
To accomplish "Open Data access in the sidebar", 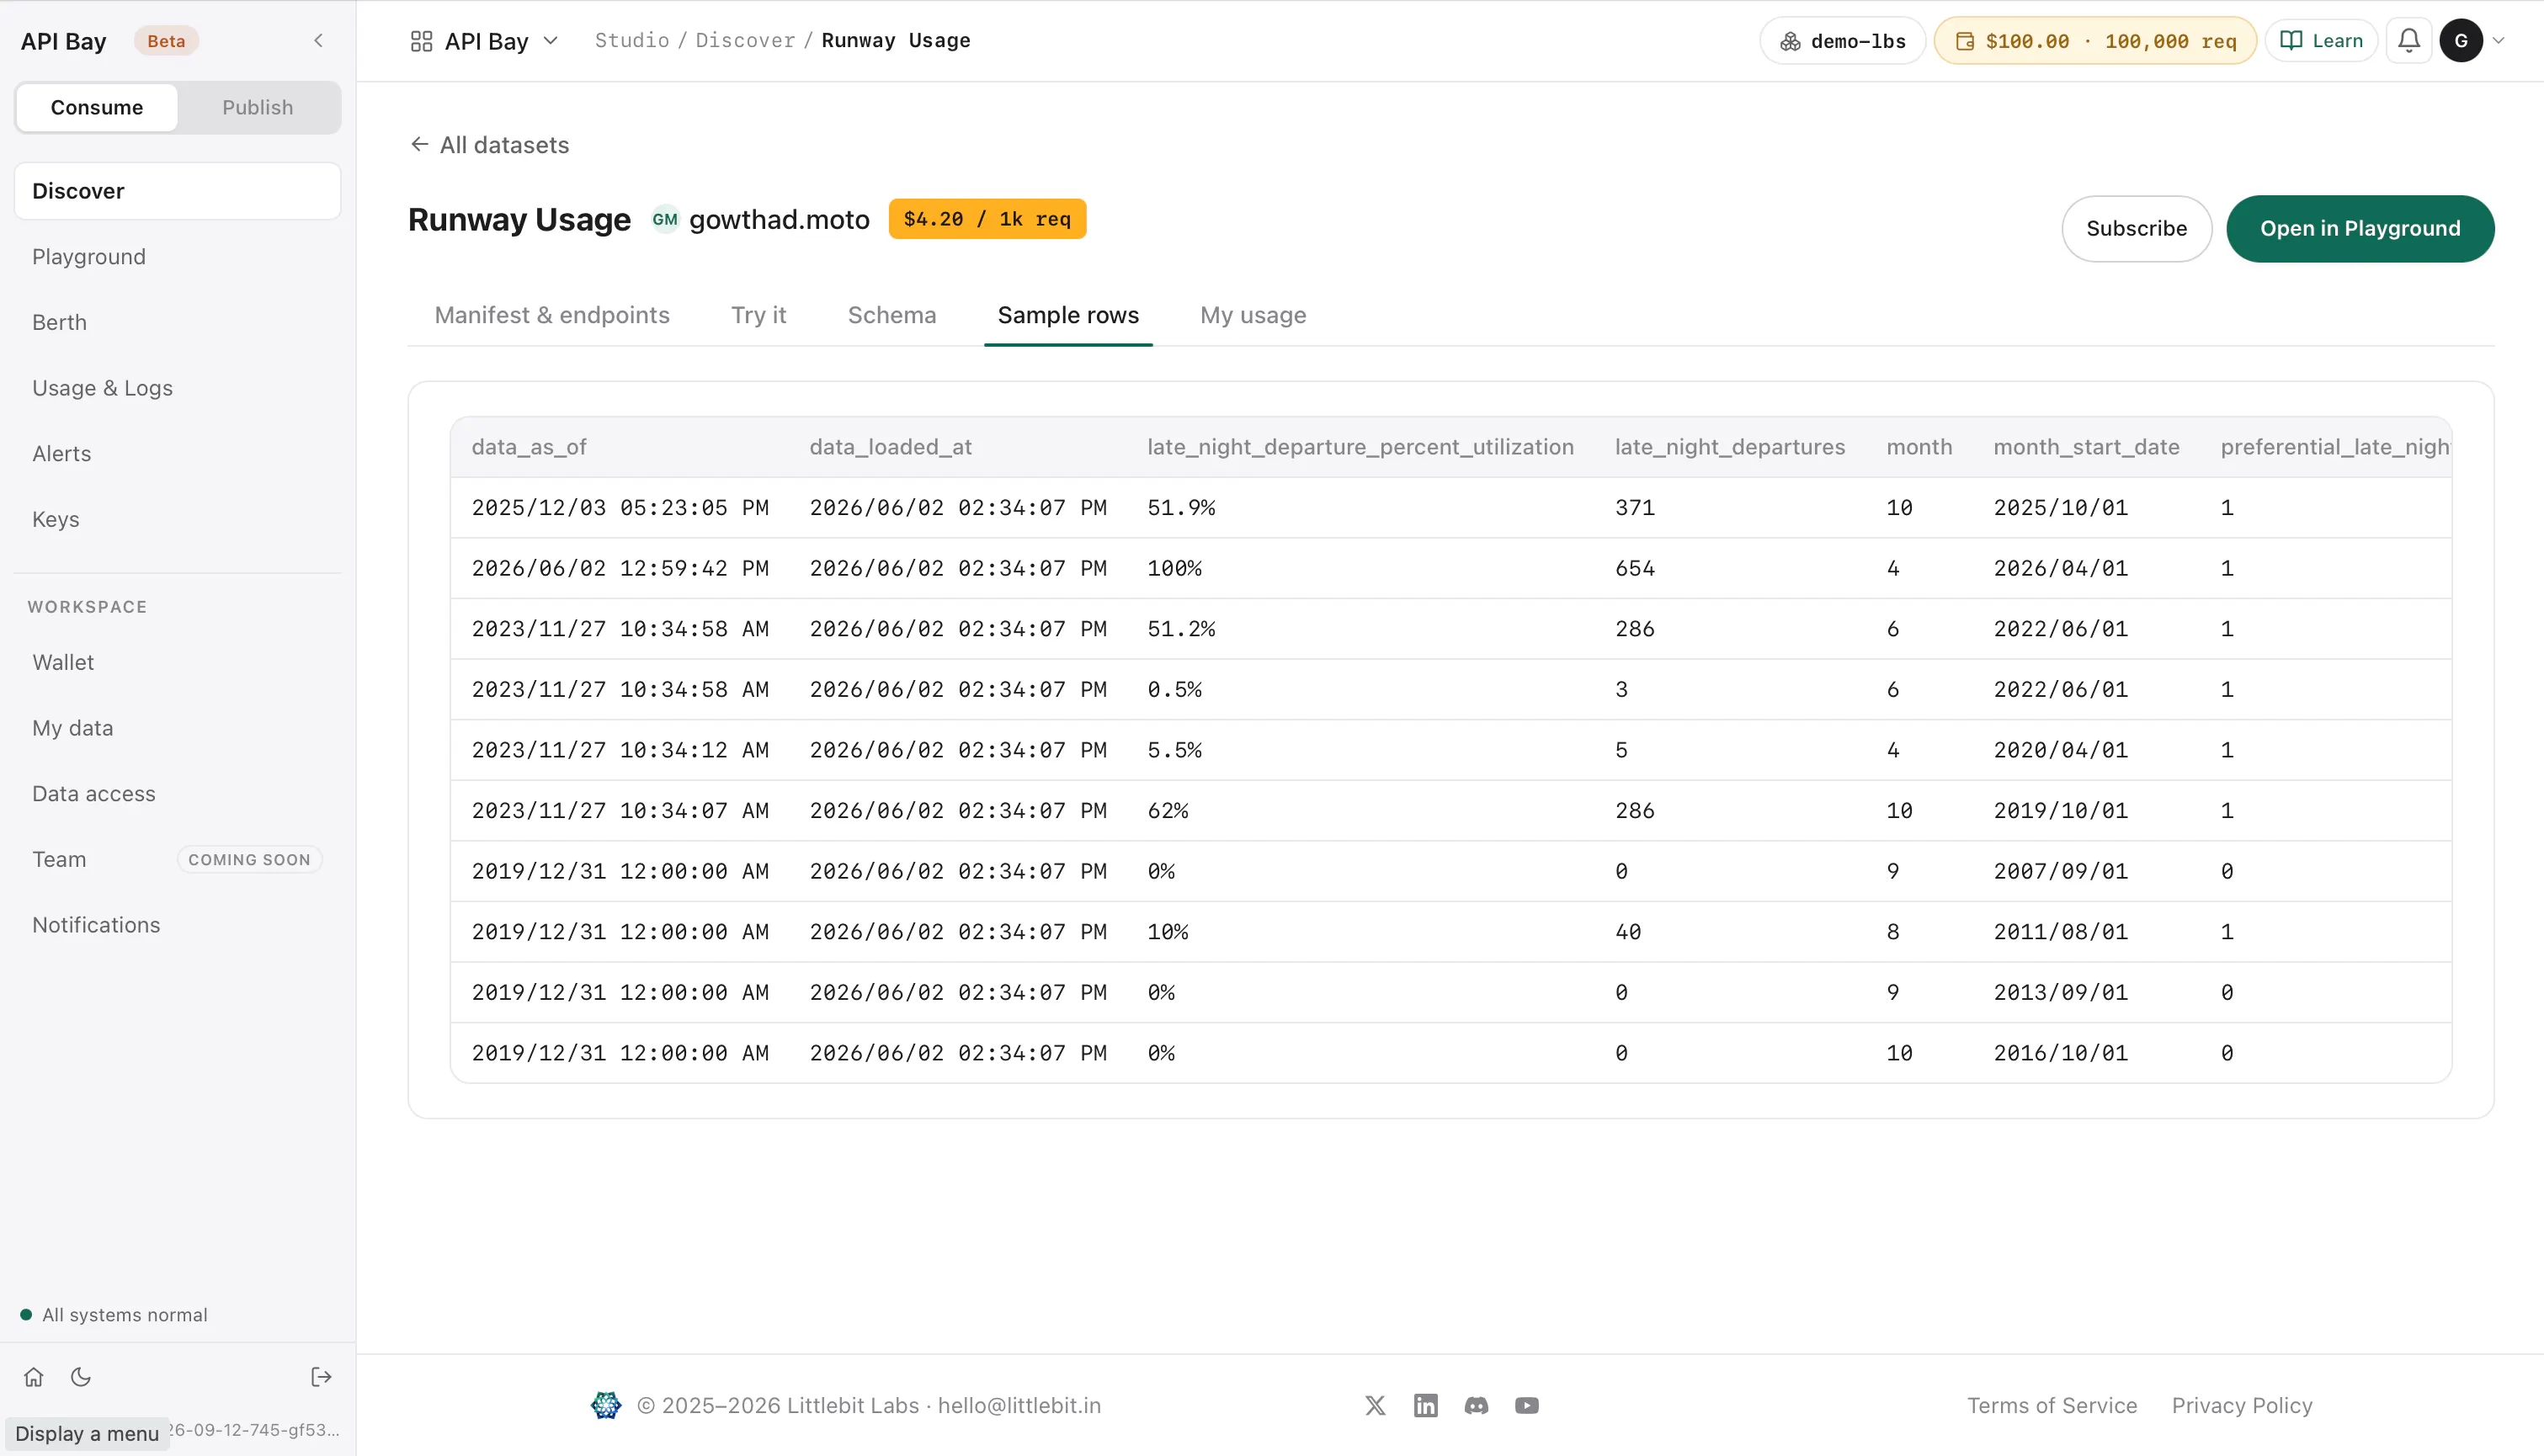I will [178, 794].
